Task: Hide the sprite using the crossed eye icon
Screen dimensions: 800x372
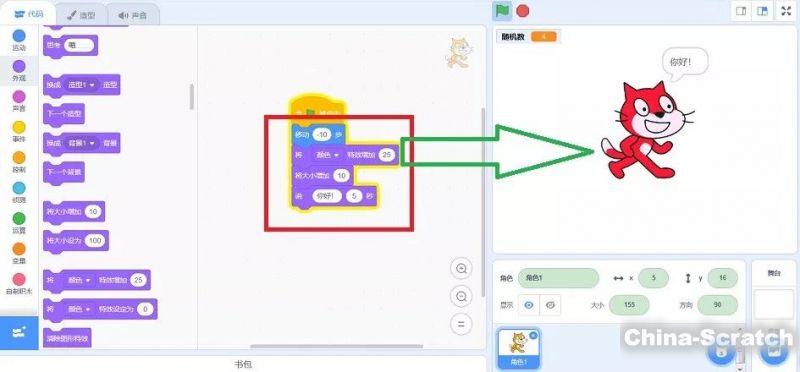Action: [x=550, y=305]
